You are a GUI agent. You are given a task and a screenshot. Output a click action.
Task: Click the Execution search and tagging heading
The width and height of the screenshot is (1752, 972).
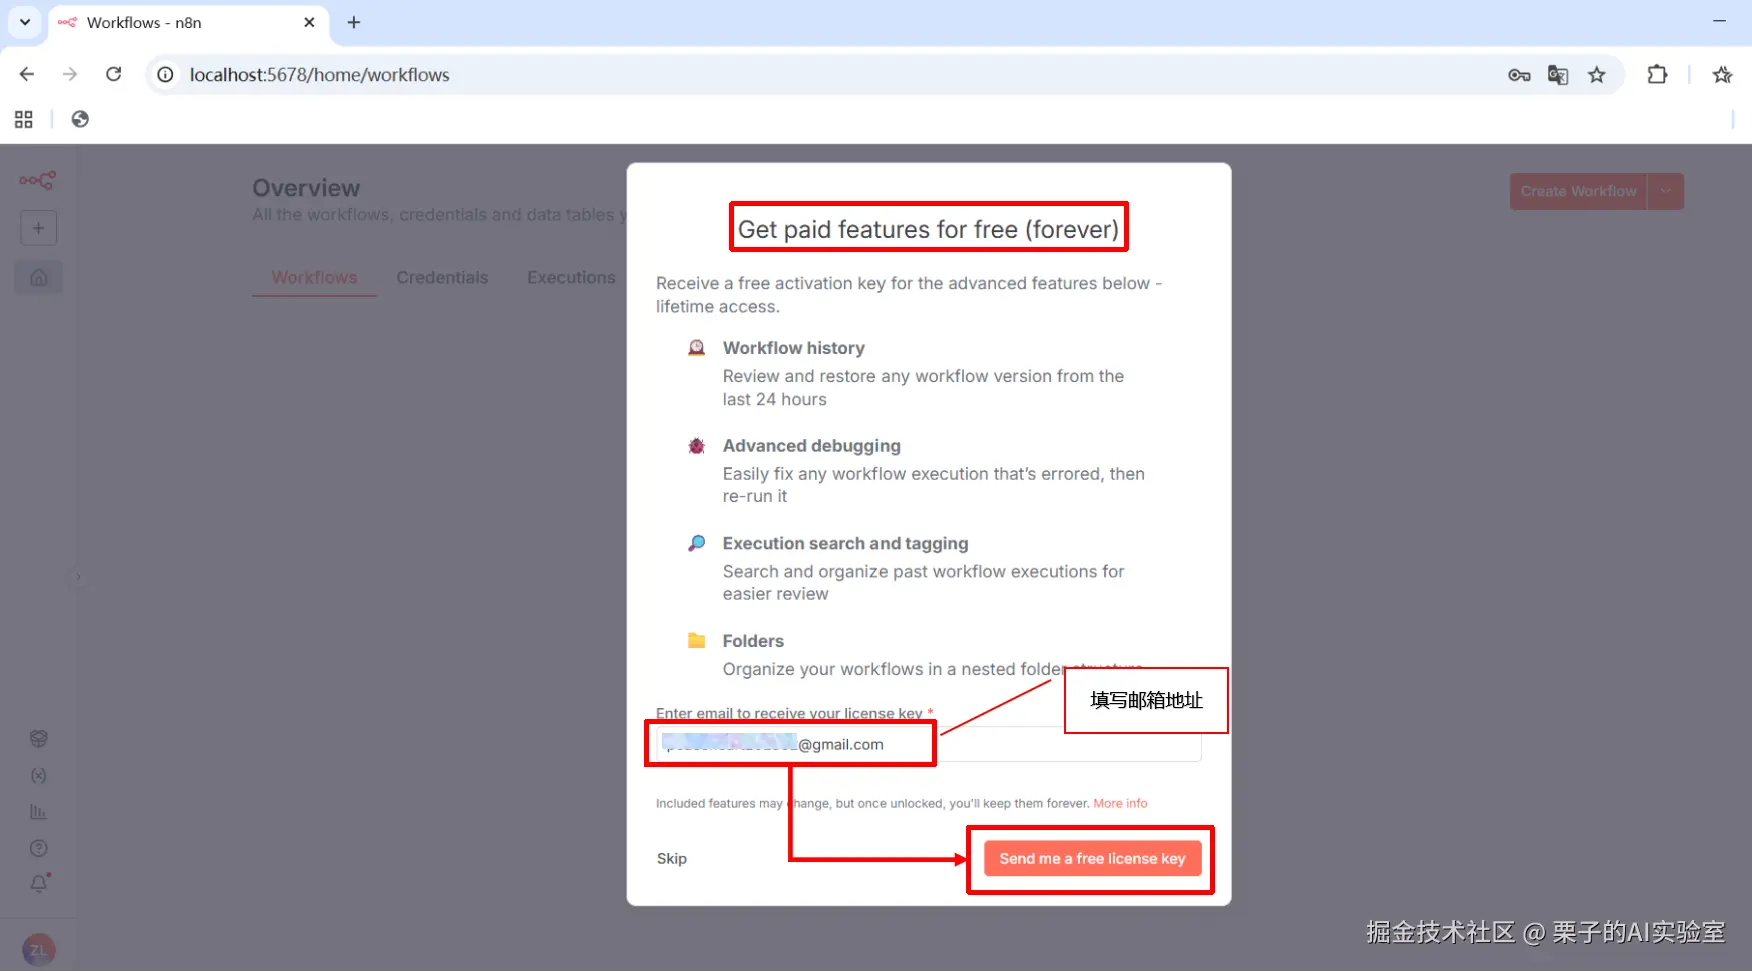[846, 544]
